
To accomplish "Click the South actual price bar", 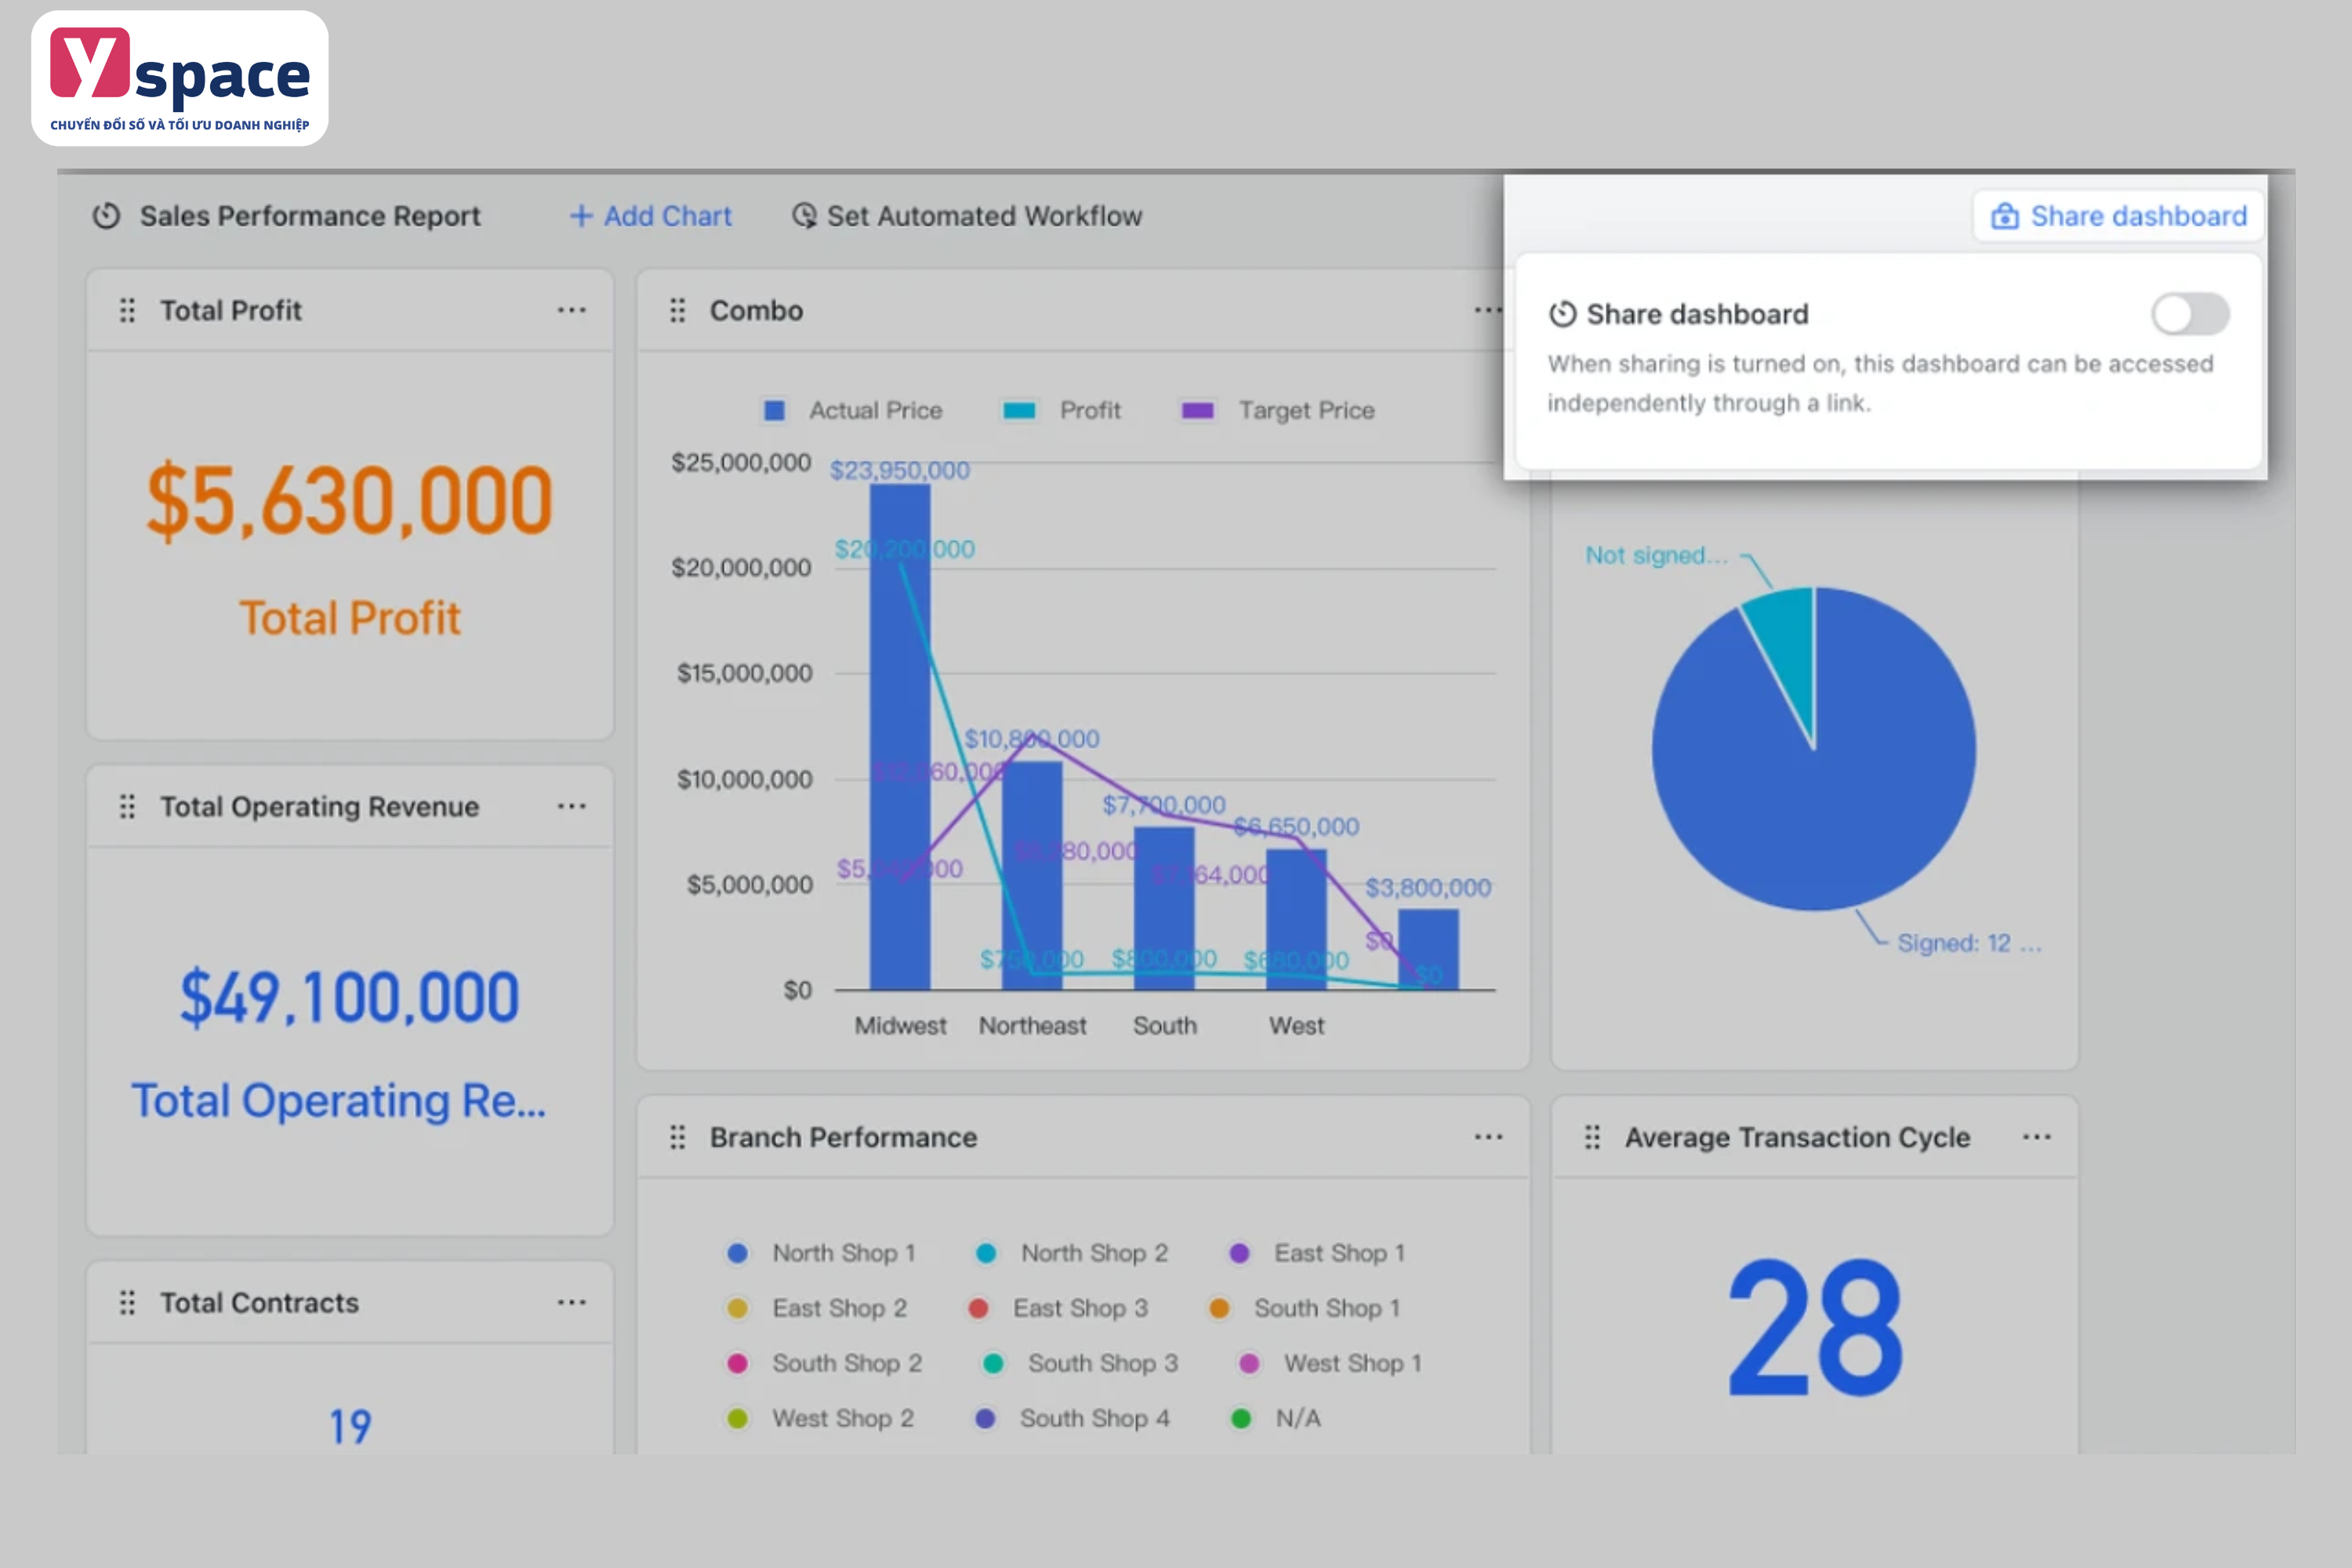I will (x=1164, y=909).
